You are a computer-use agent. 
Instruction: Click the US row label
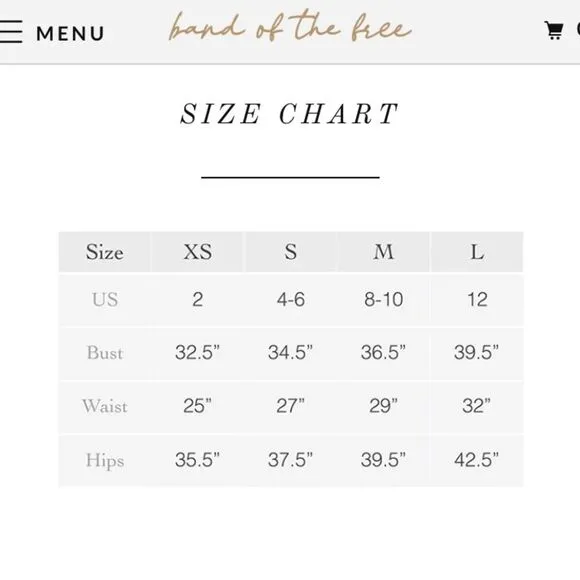[105, 299]
